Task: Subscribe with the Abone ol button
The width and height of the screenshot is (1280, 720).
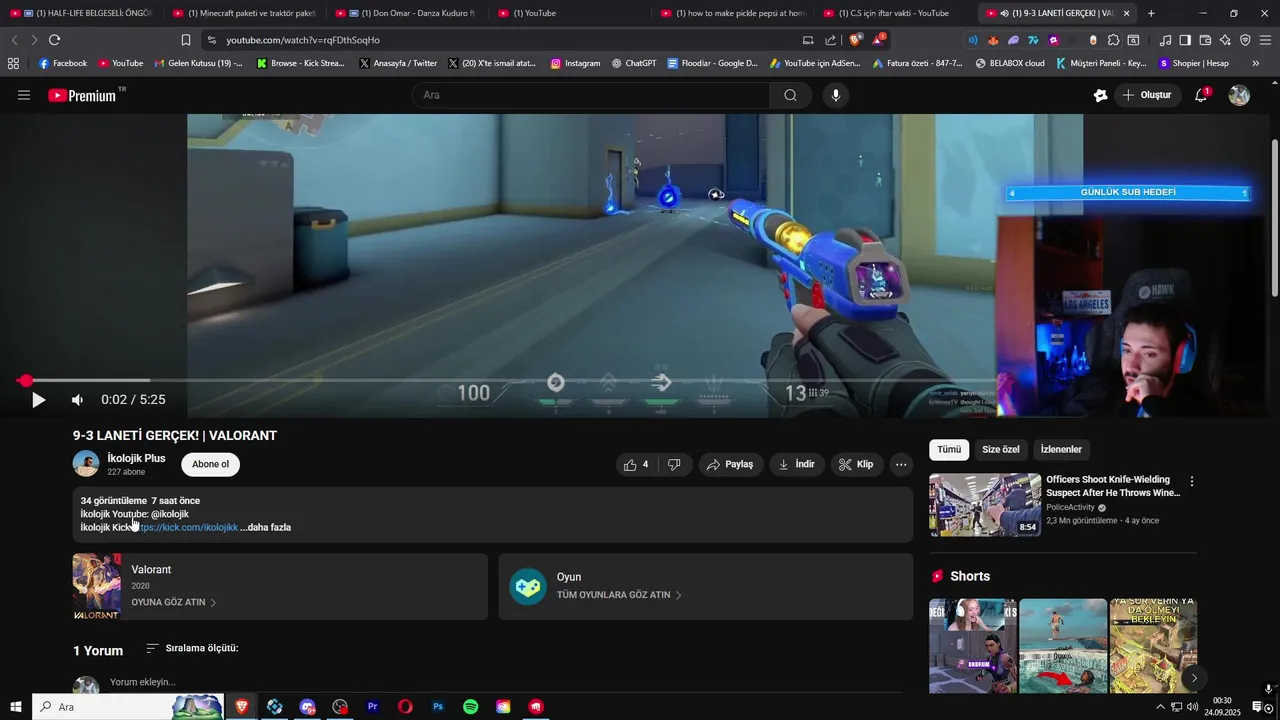Action: pyautogui.click(x=211, y=464)
